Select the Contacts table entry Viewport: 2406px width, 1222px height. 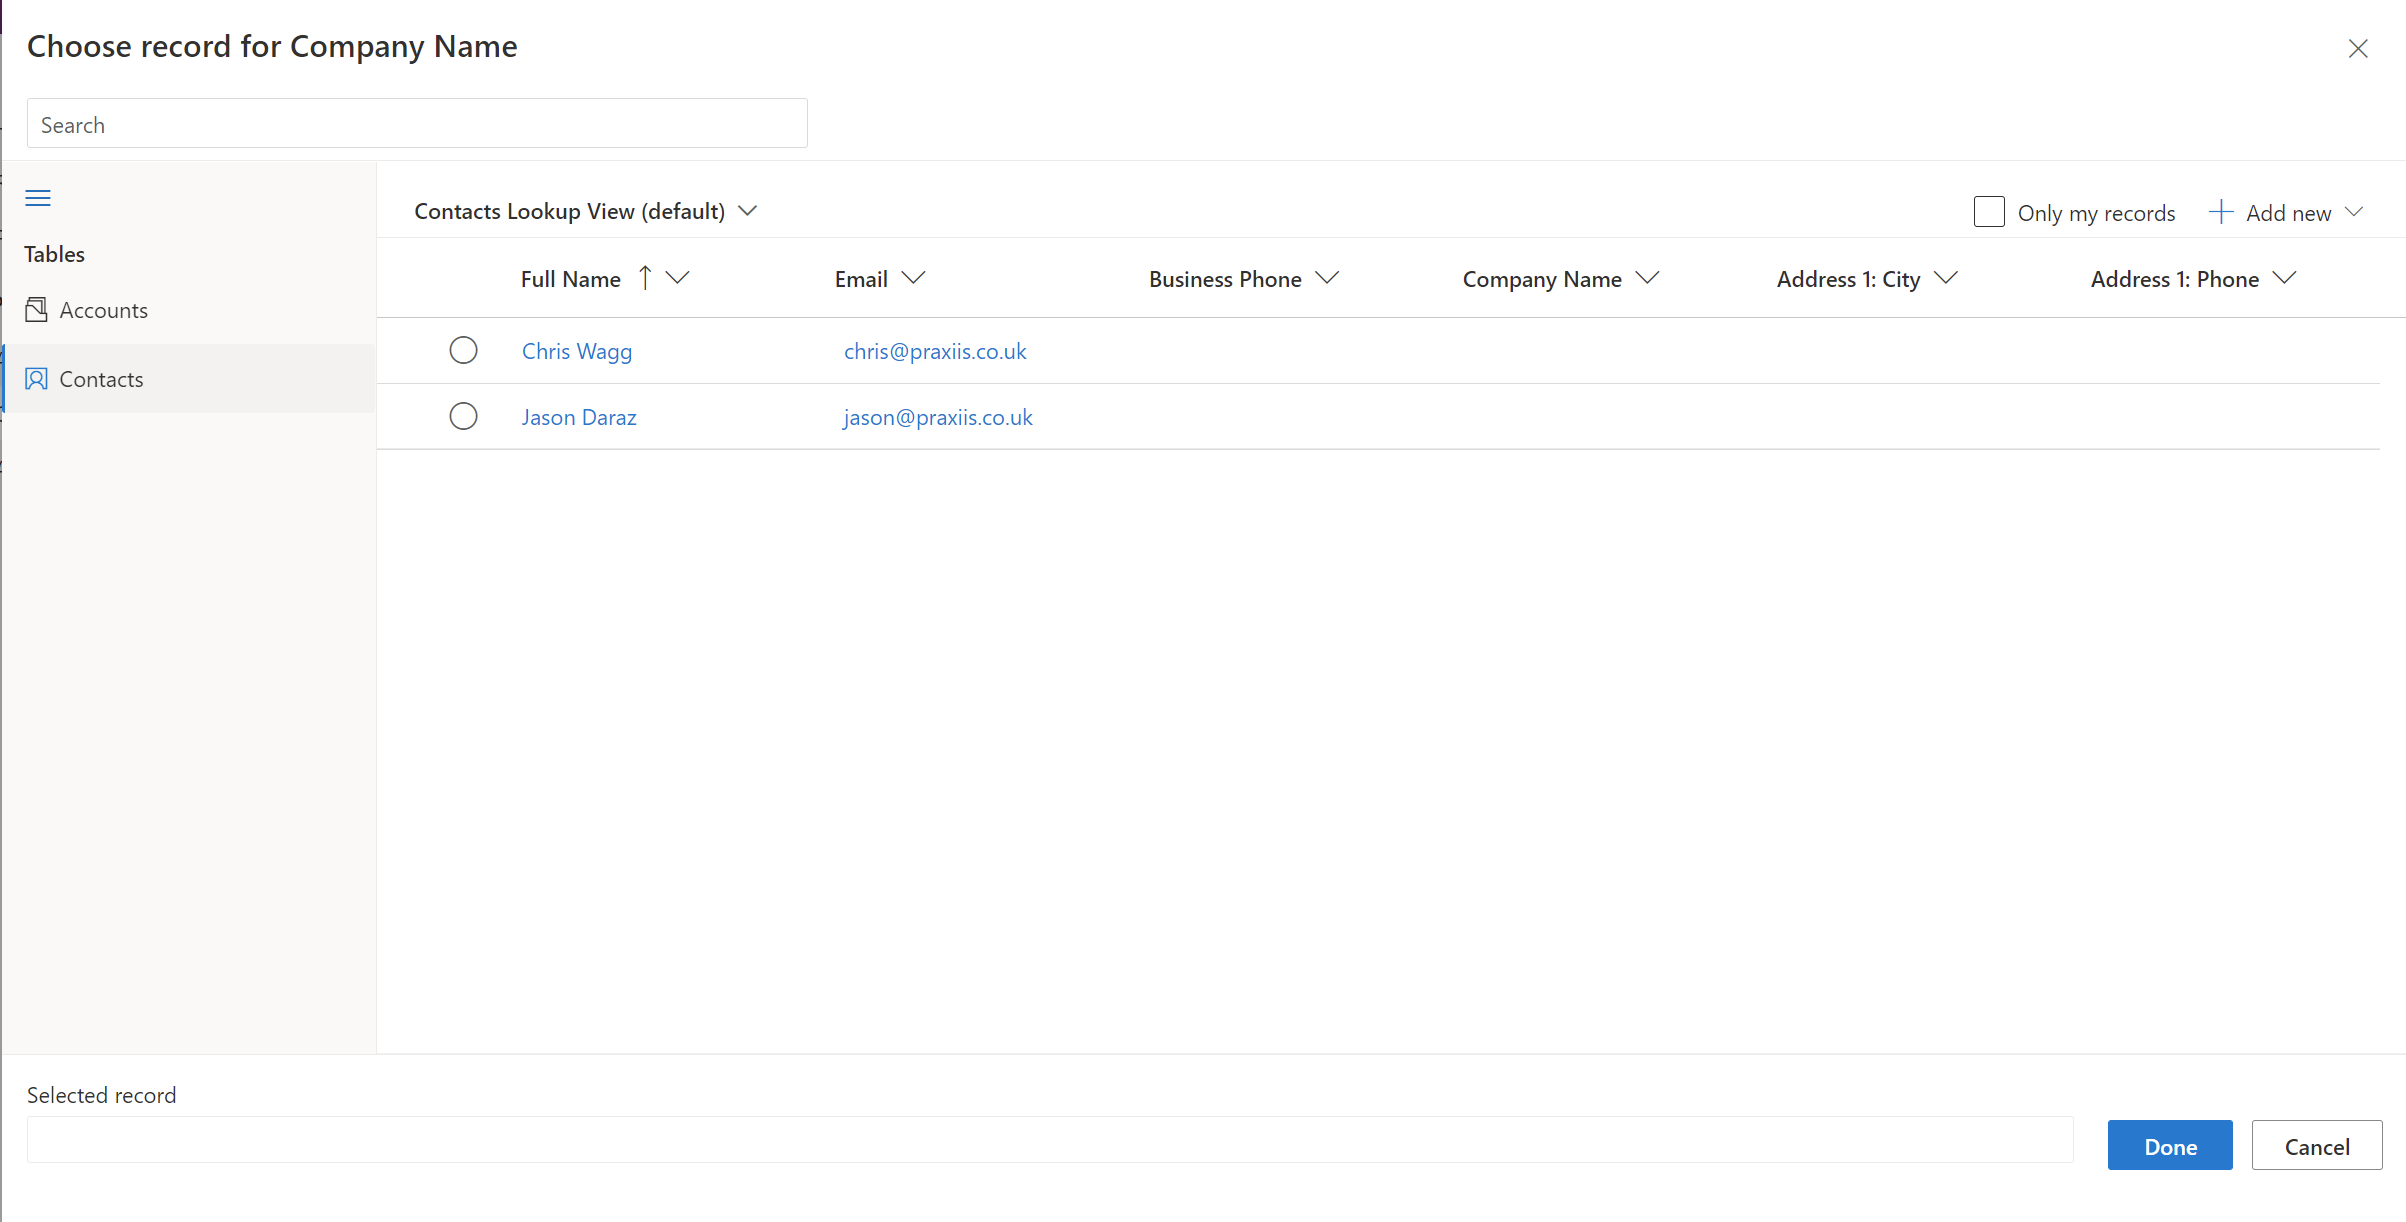pyautogui.click(x=189, y=379)
